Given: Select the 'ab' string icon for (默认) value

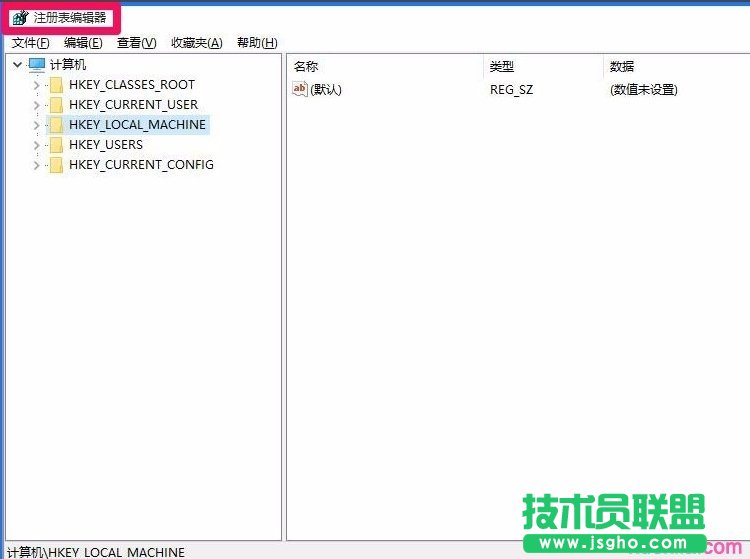Looking at the screenshot, I should 300,89.
